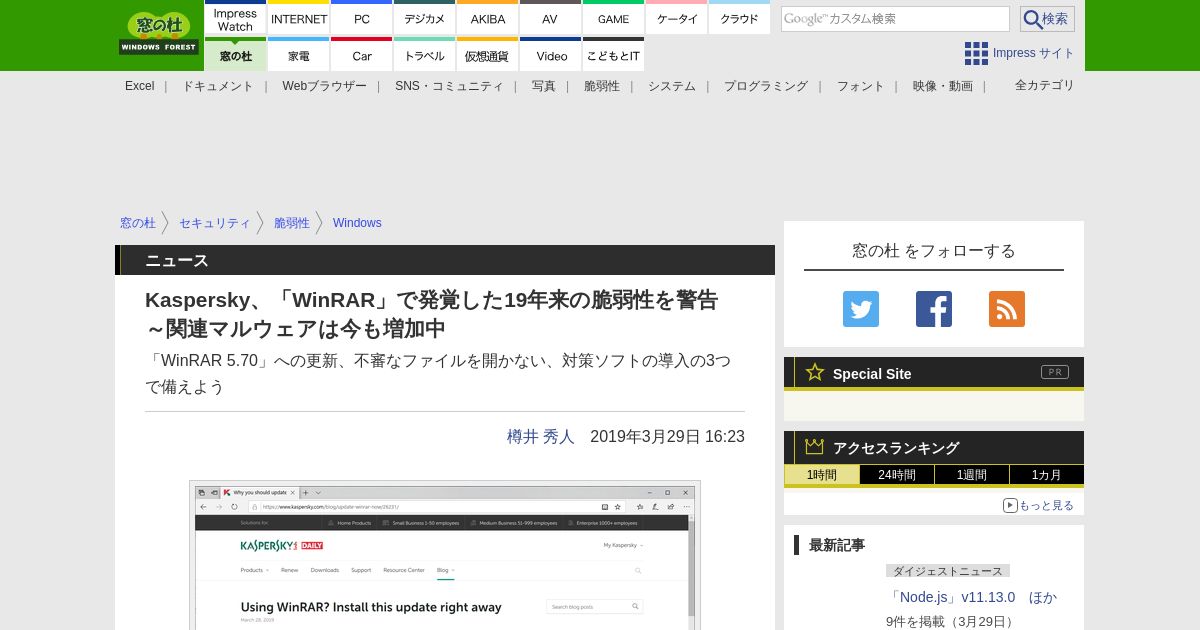Go to the Webブラウザー category

coord(324,86)
